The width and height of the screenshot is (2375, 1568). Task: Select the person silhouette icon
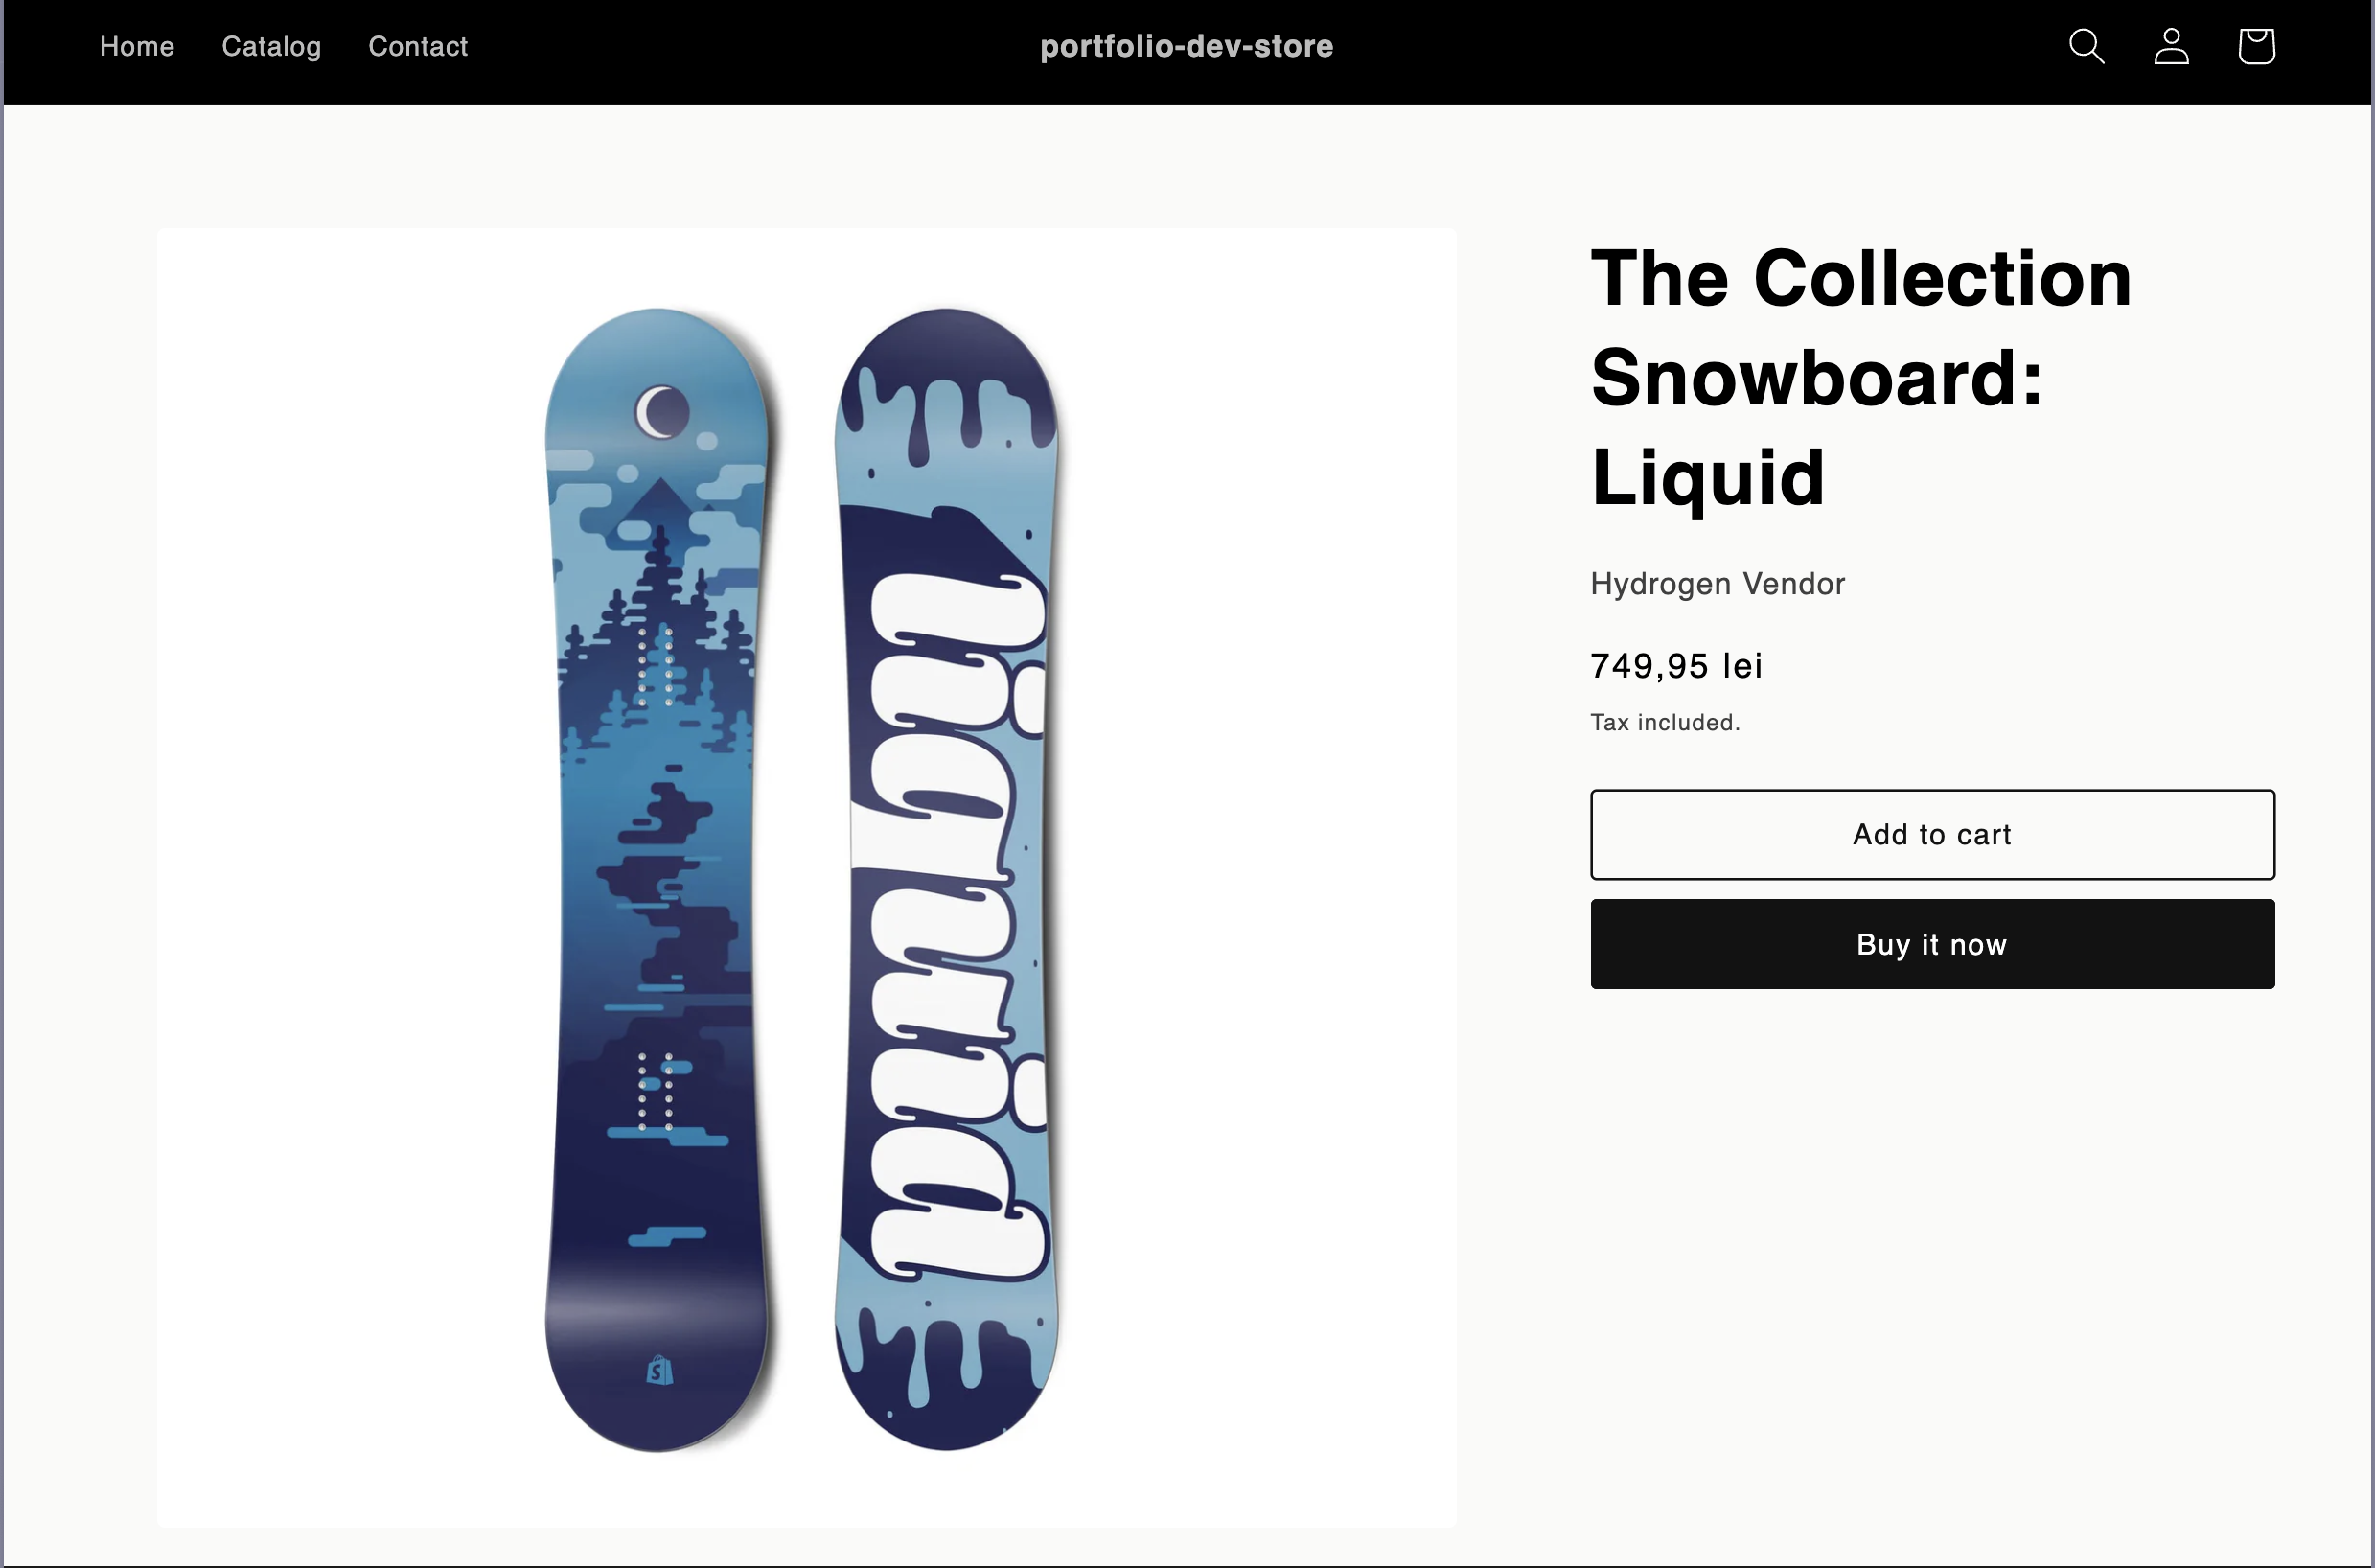[2170, 46]
